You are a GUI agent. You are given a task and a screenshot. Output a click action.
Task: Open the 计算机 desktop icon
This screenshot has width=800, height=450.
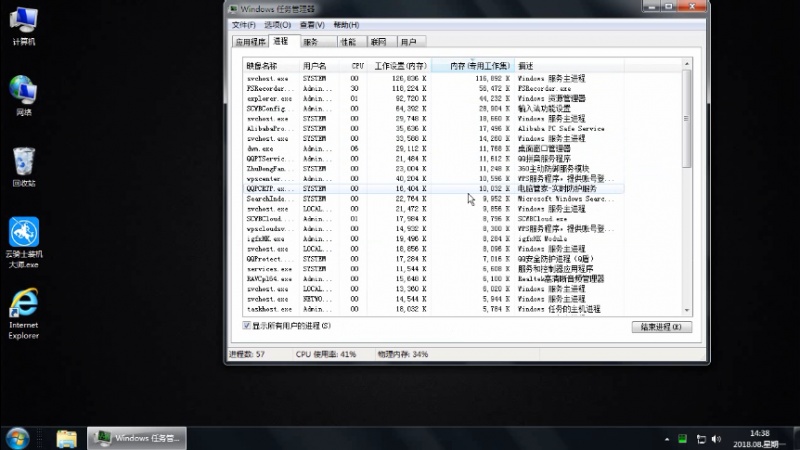23,27
